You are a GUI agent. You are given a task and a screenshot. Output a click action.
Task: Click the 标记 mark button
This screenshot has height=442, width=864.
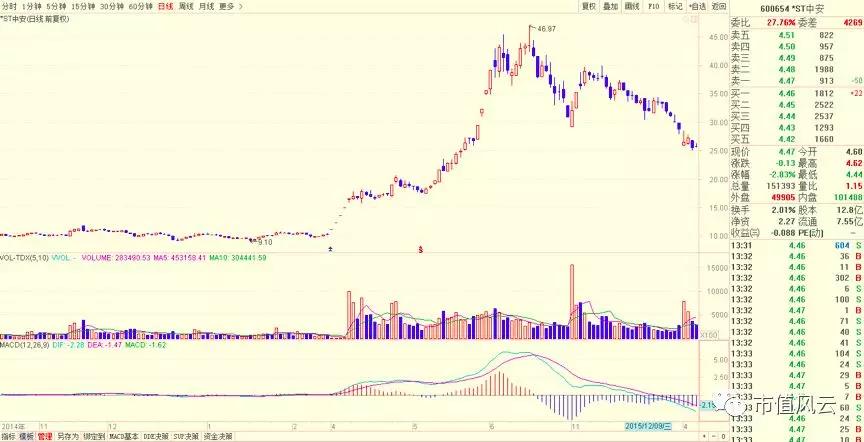coord(675,7)
